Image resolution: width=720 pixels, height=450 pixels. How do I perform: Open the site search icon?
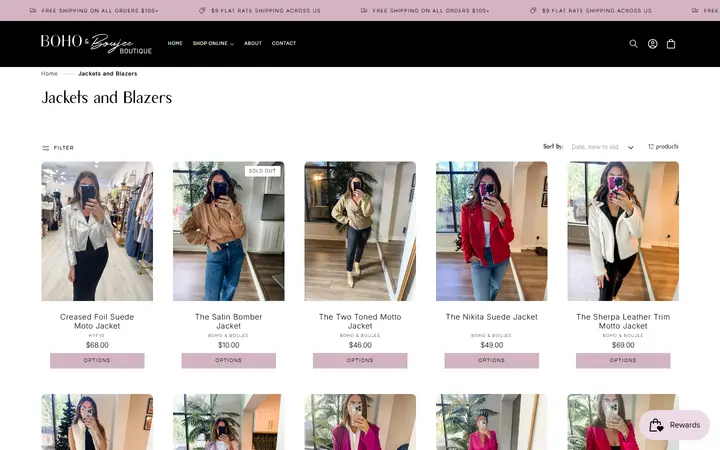pos(633,44)
